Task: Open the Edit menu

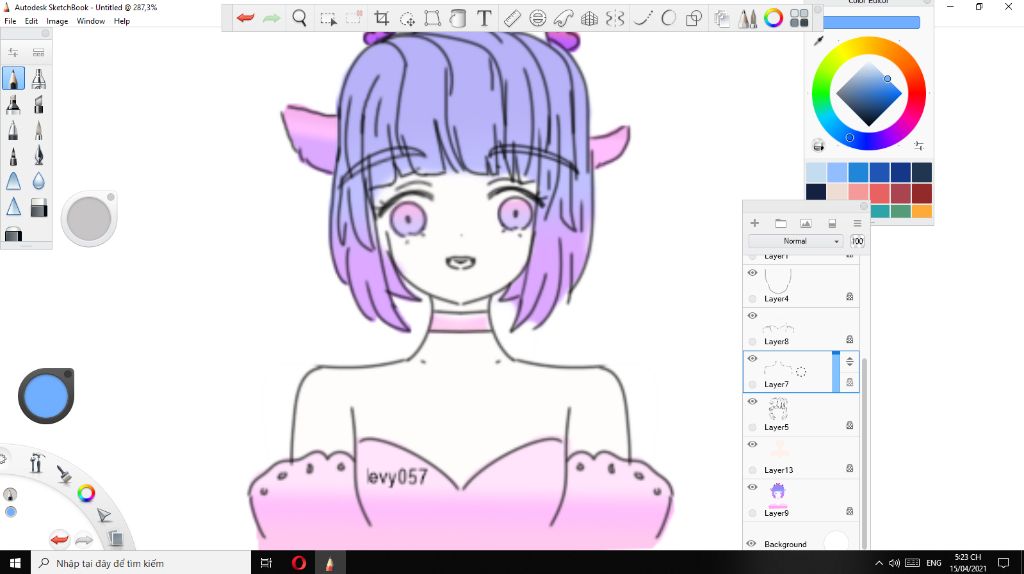Action: click(x=31, y=21)
